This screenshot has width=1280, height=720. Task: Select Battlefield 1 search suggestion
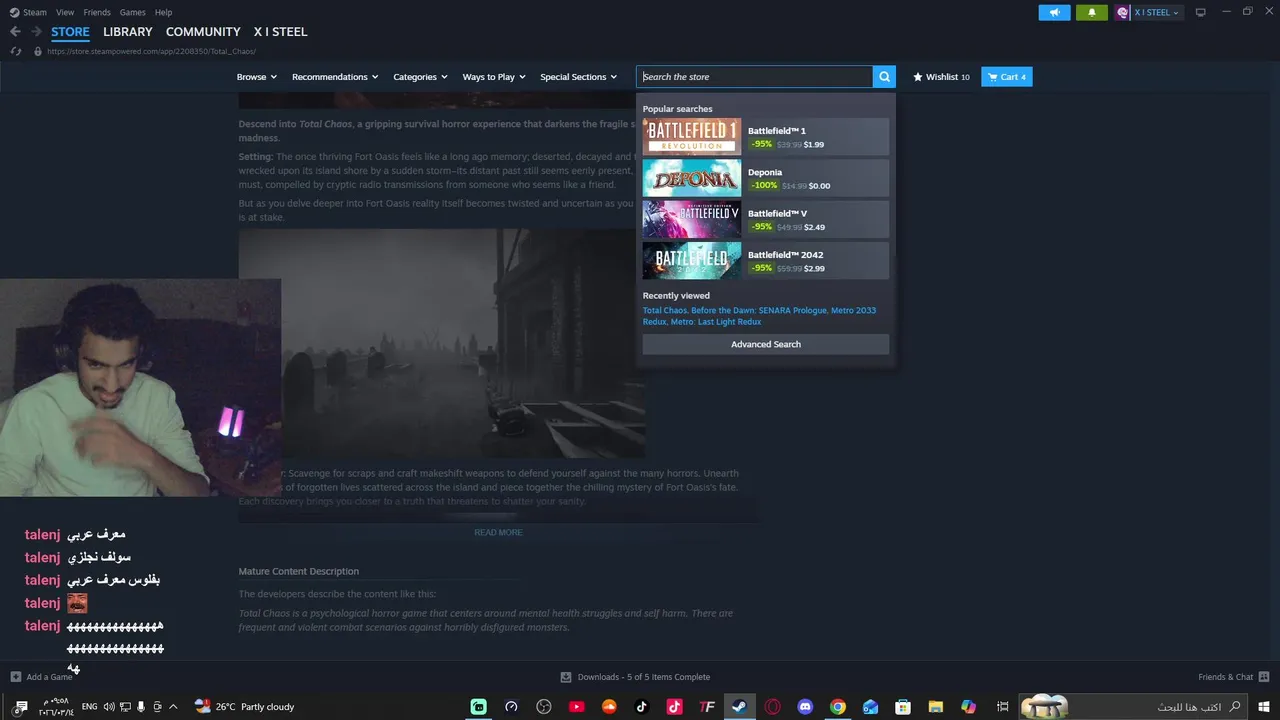coord(766,137)
